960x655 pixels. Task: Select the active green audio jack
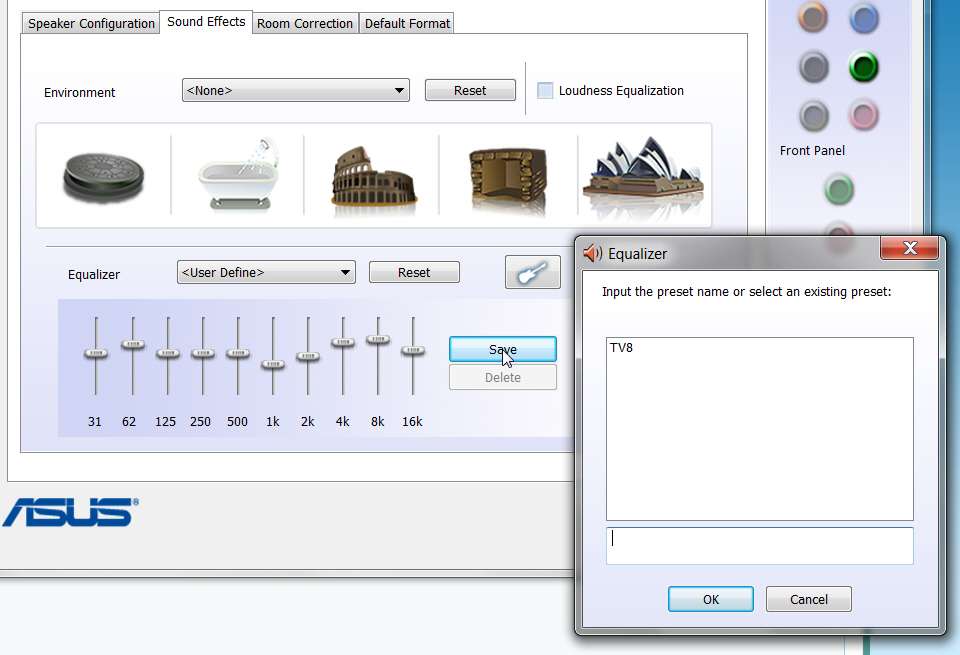pyautogui.click(x=864, y=67)
